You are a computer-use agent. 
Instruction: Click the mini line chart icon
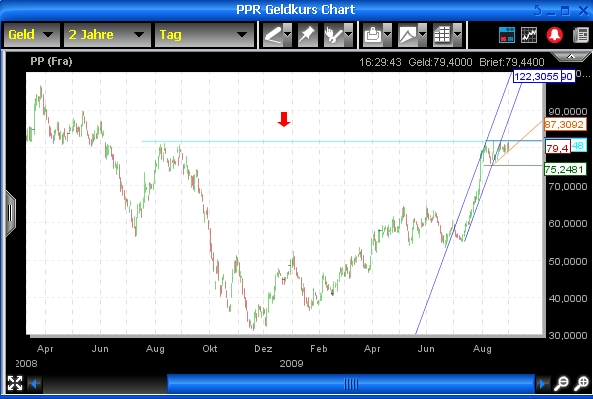coord(529,35)
